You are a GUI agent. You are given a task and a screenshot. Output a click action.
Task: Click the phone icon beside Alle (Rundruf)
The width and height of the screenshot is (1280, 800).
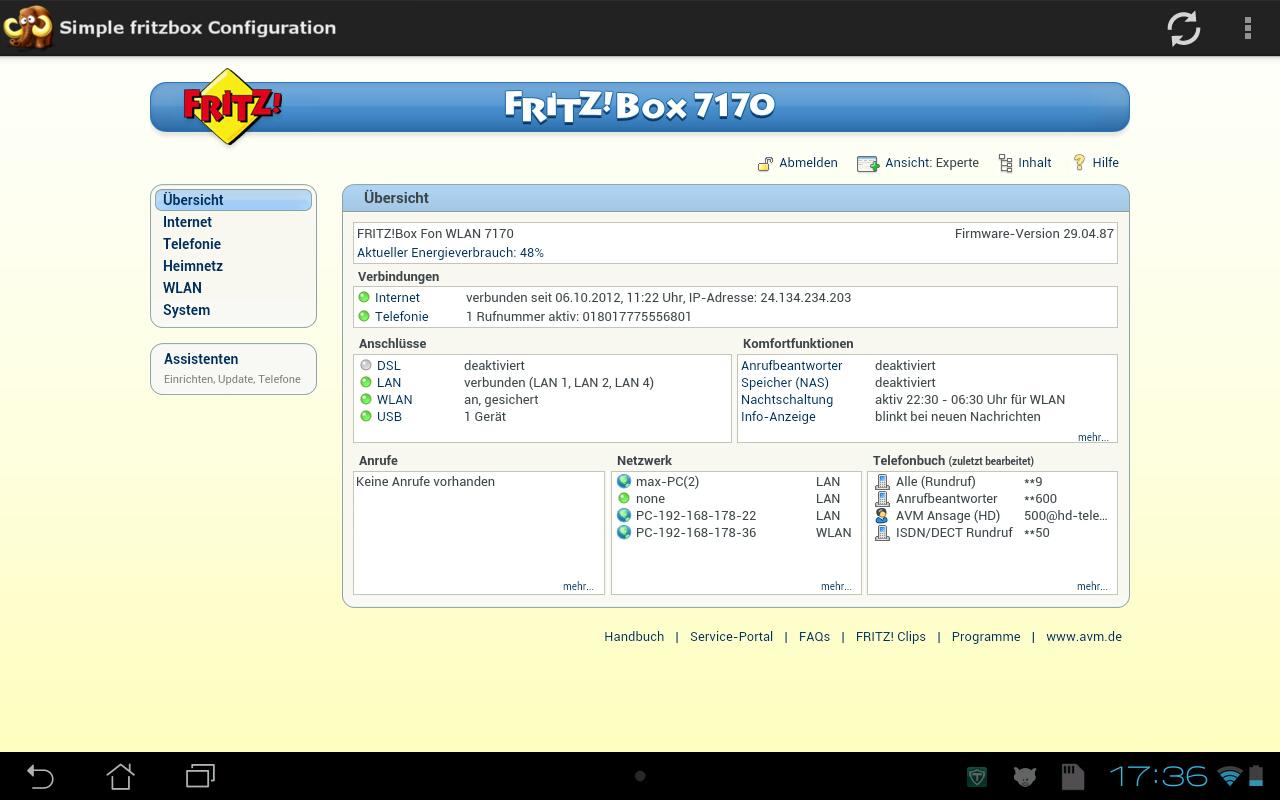point(882,482)
